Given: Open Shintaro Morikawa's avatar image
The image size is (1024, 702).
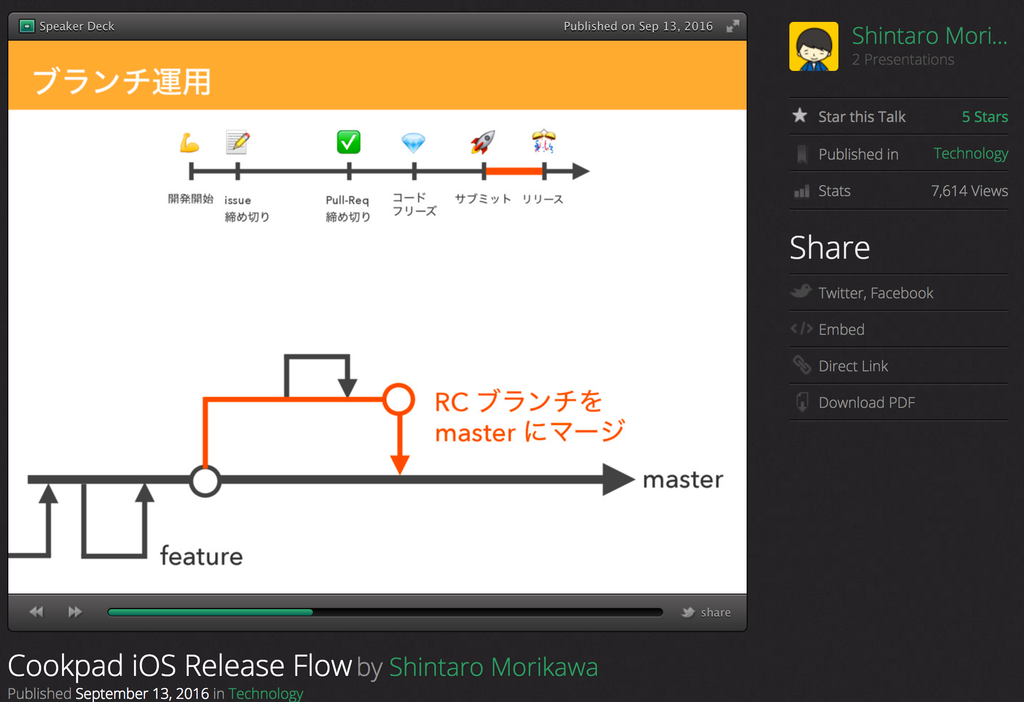Looking at the screenshot, I should pos(813,46).
